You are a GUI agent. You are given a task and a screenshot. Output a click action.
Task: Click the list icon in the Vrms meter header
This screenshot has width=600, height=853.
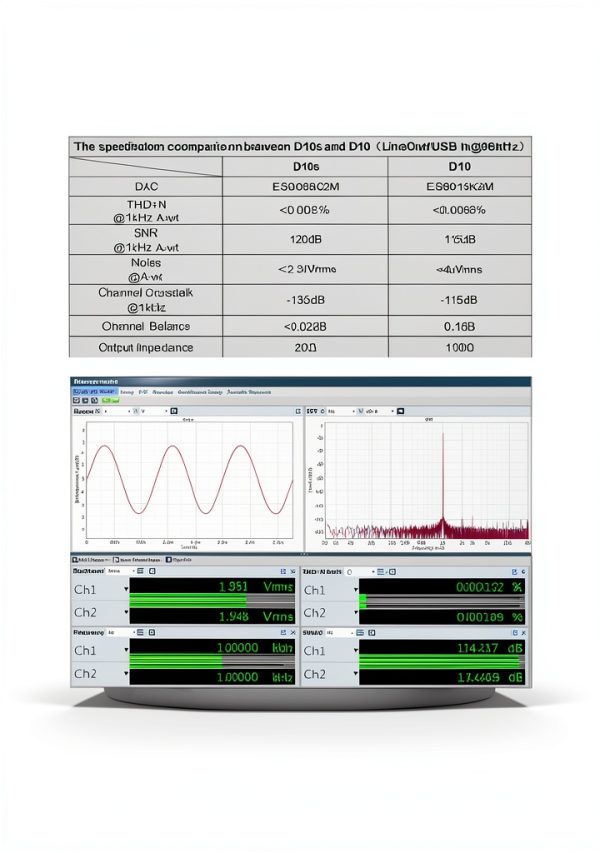[x=140, y=571]
